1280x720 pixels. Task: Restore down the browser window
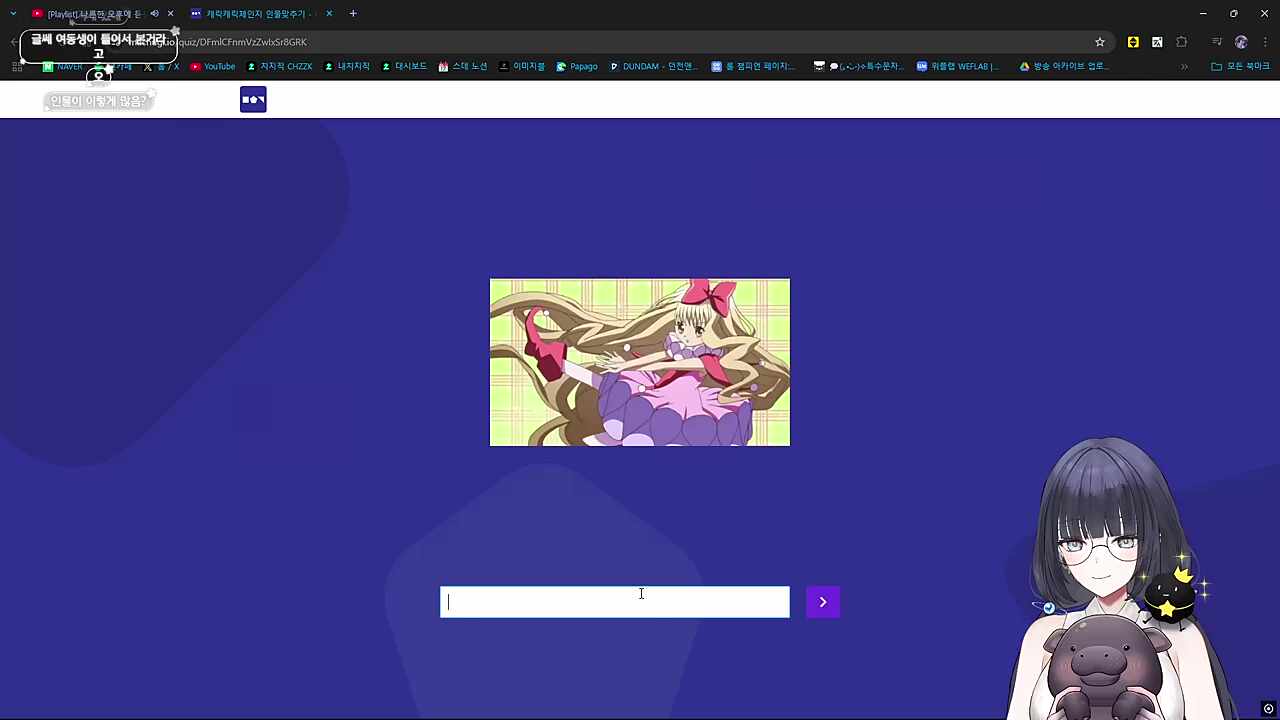[x=1234, y=14]
